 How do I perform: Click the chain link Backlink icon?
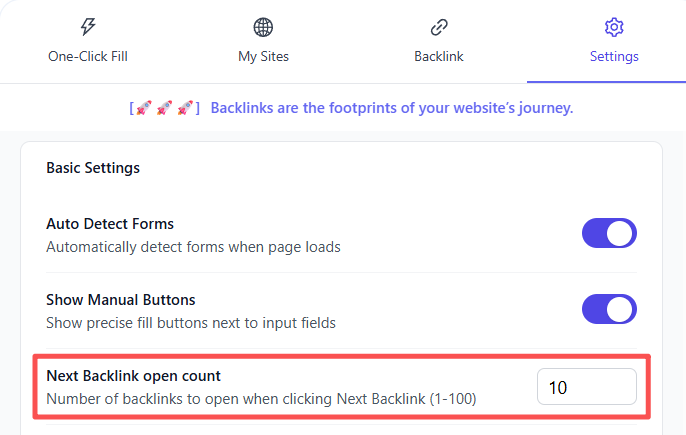439,27
